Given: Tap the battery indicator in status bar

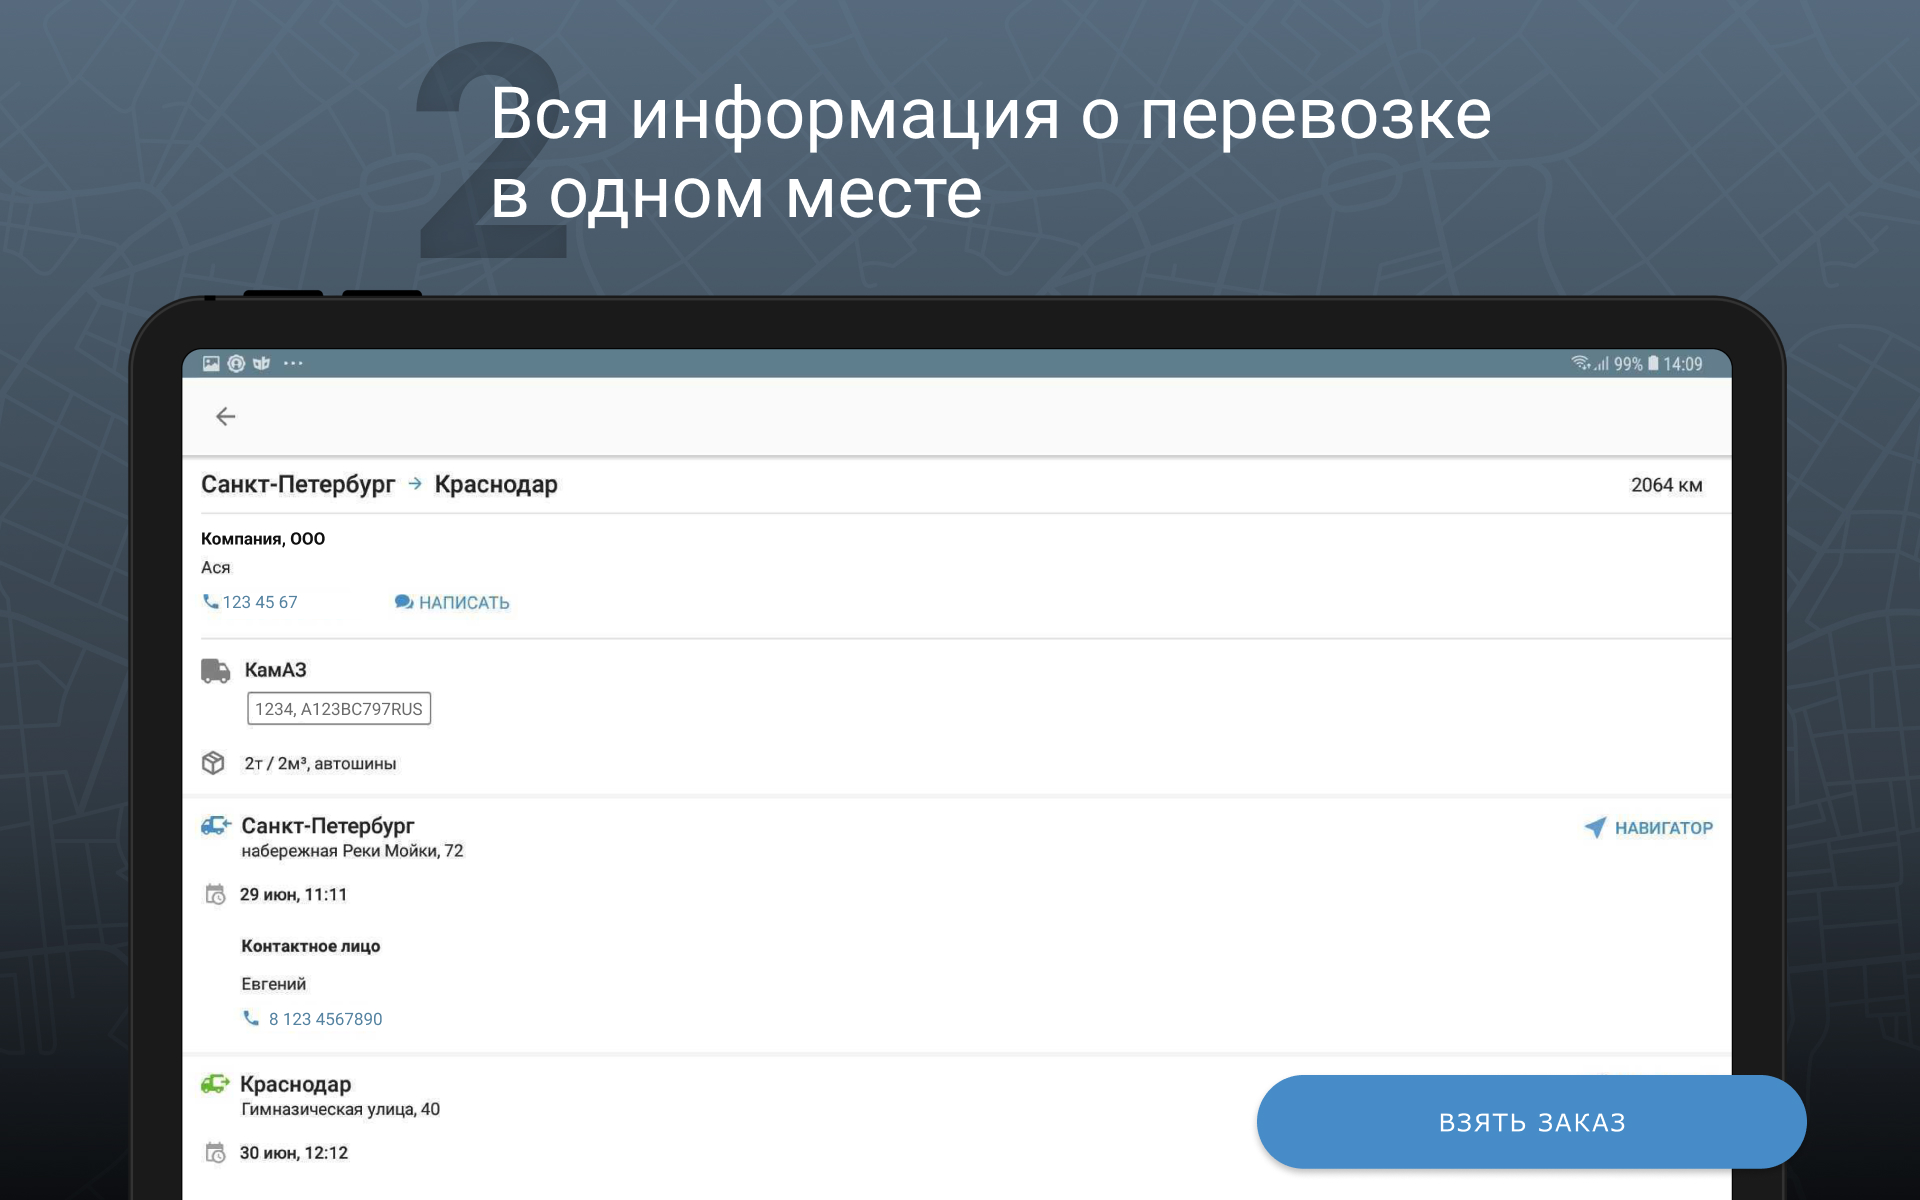Looking at the screenshot, I should (1653, 364).
